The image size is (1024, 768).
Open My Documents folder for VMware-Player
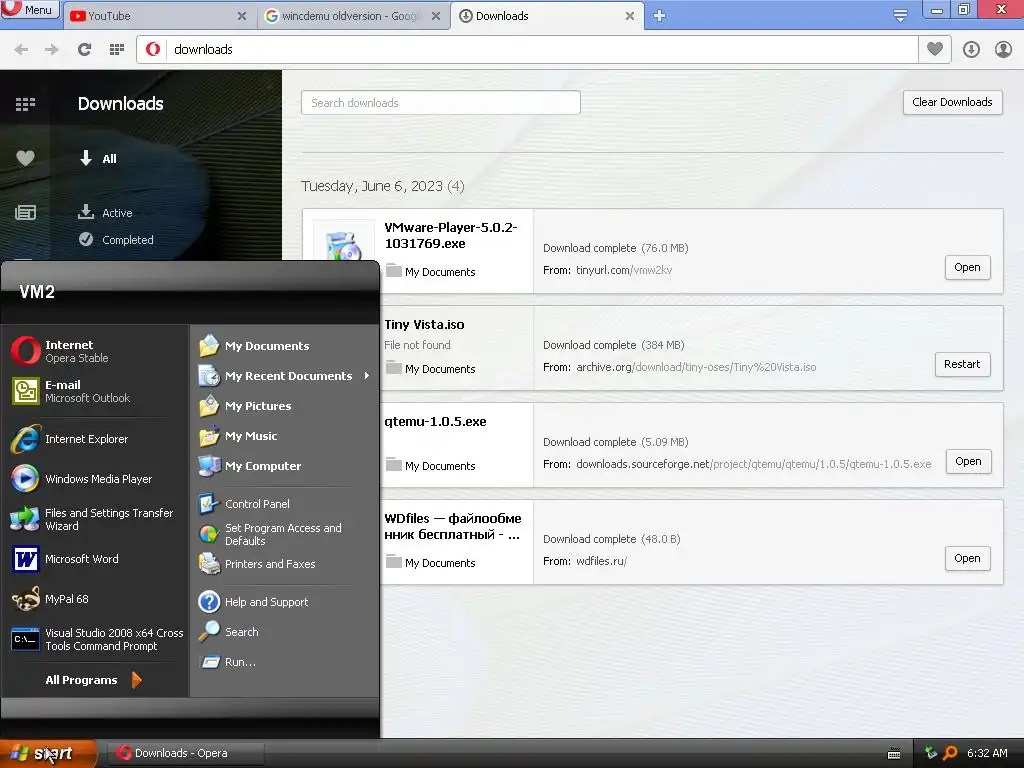click(x=431, y=272)
